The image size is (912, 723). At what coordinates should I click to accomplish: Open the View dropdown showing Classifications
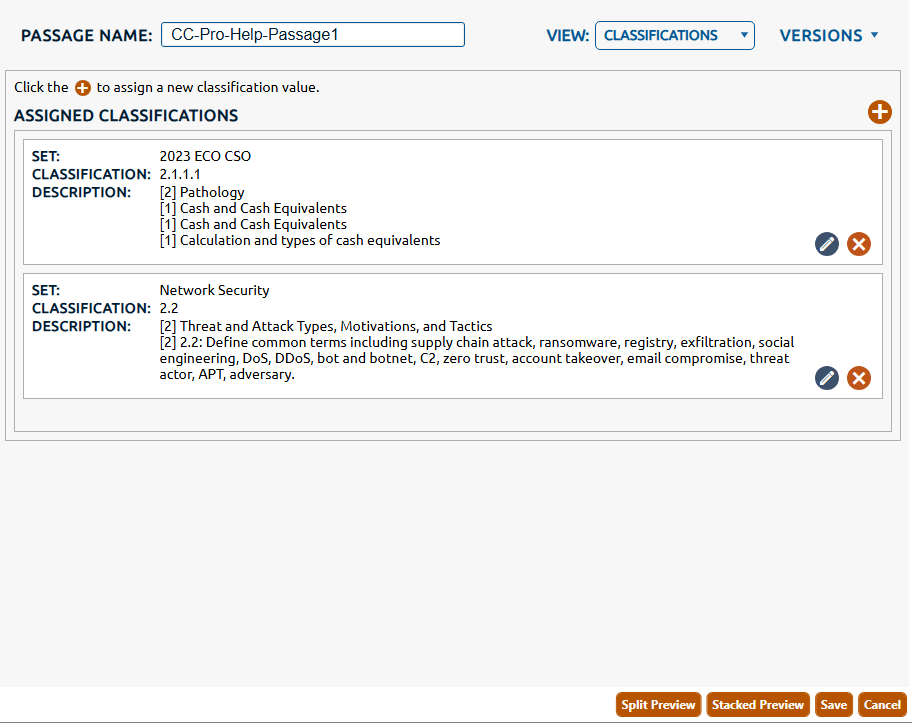674,36
